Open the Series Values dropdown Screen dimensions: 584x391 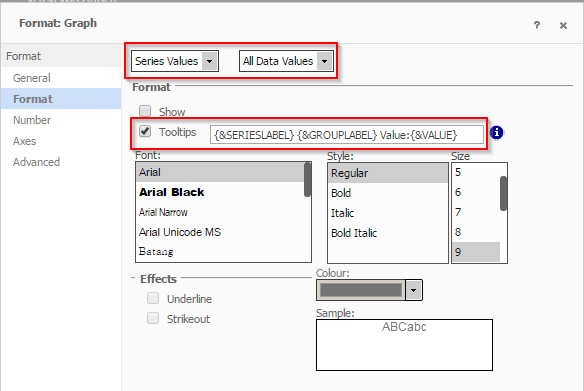point(175,61)
